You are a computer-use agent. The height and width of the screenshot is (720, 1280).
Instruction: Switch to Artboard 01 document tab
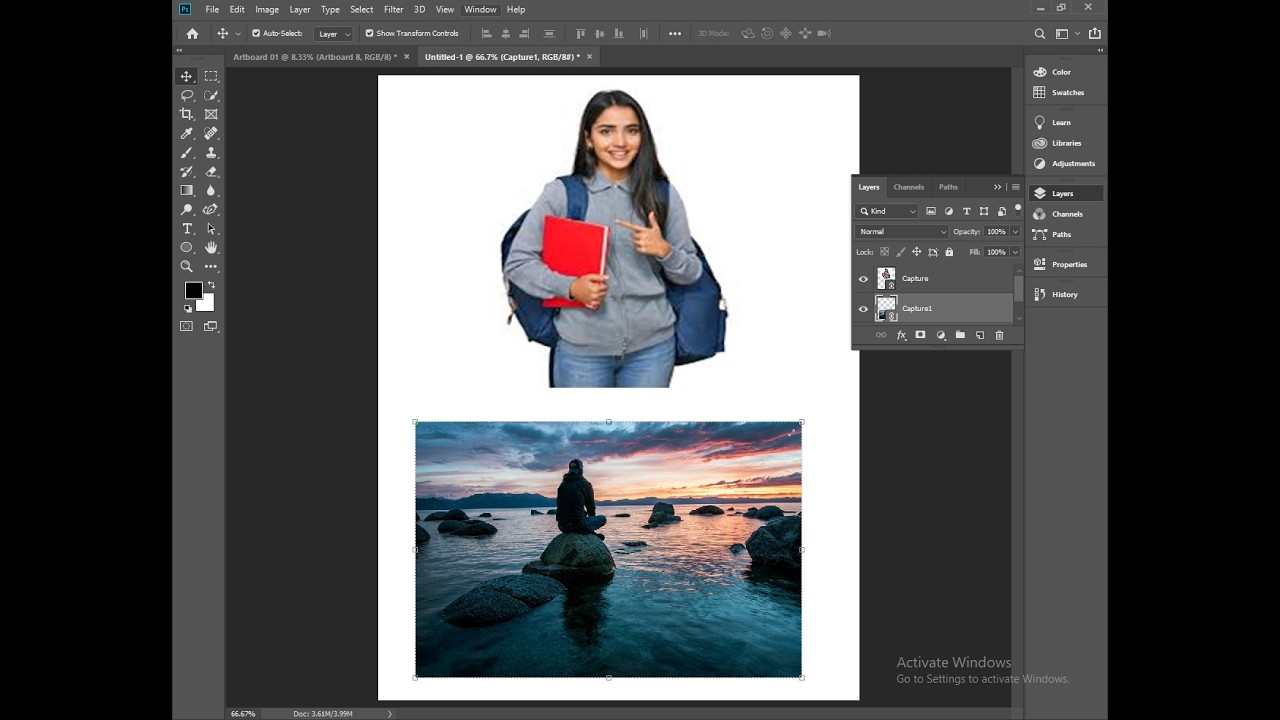[315, 57]
